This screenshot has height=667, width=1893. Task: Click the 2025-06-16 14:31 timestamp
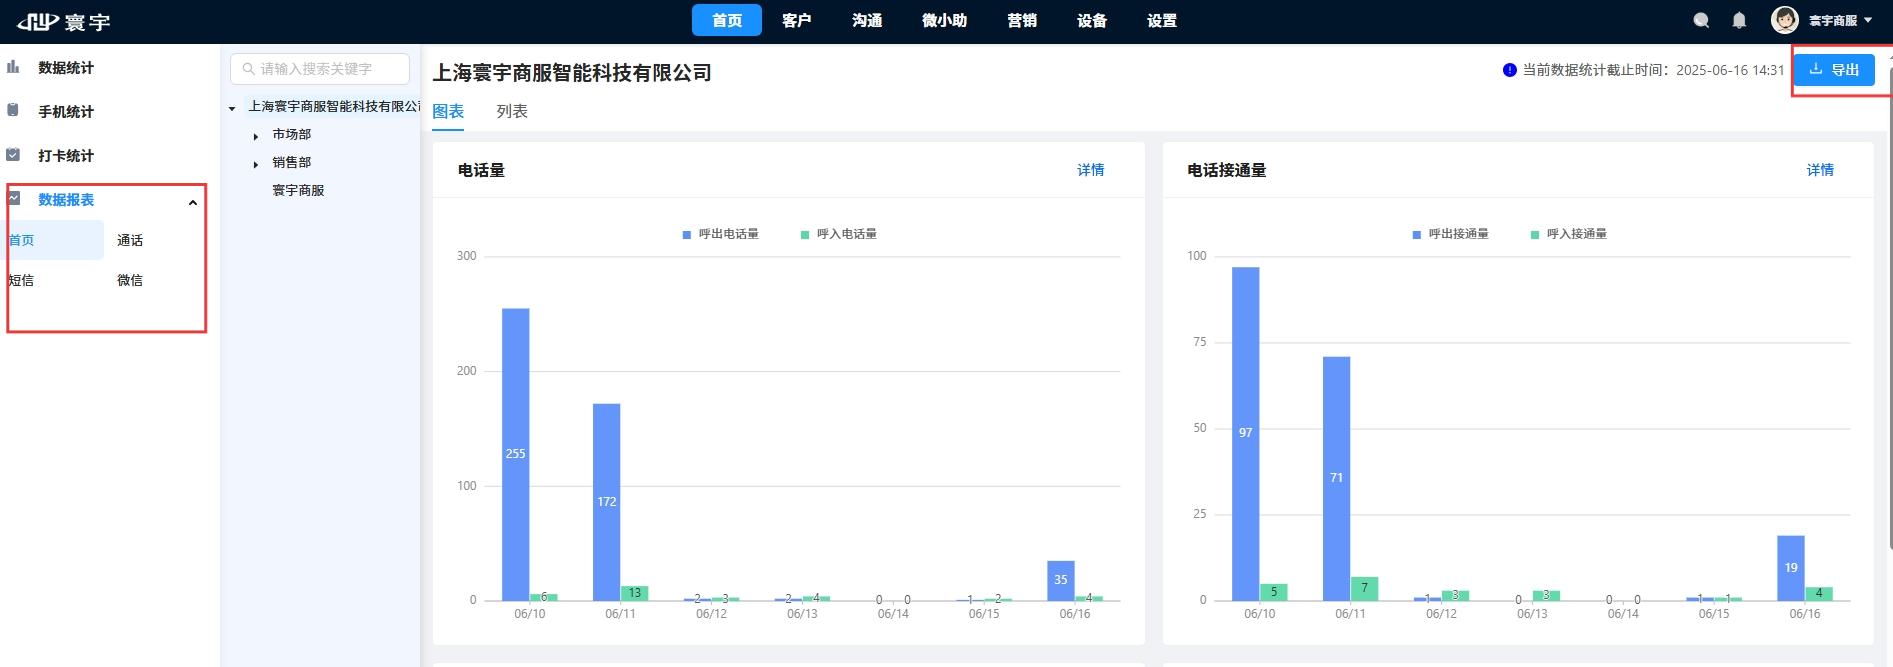1730,70
